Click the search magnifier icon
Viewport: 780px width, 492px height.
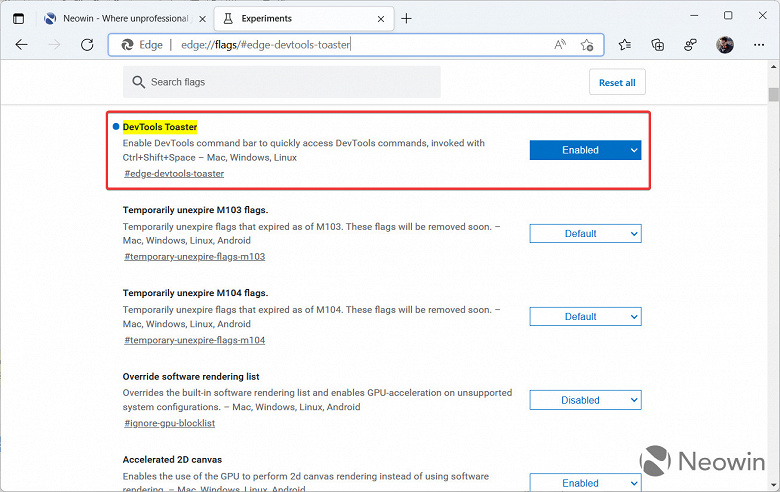point(138,82)
